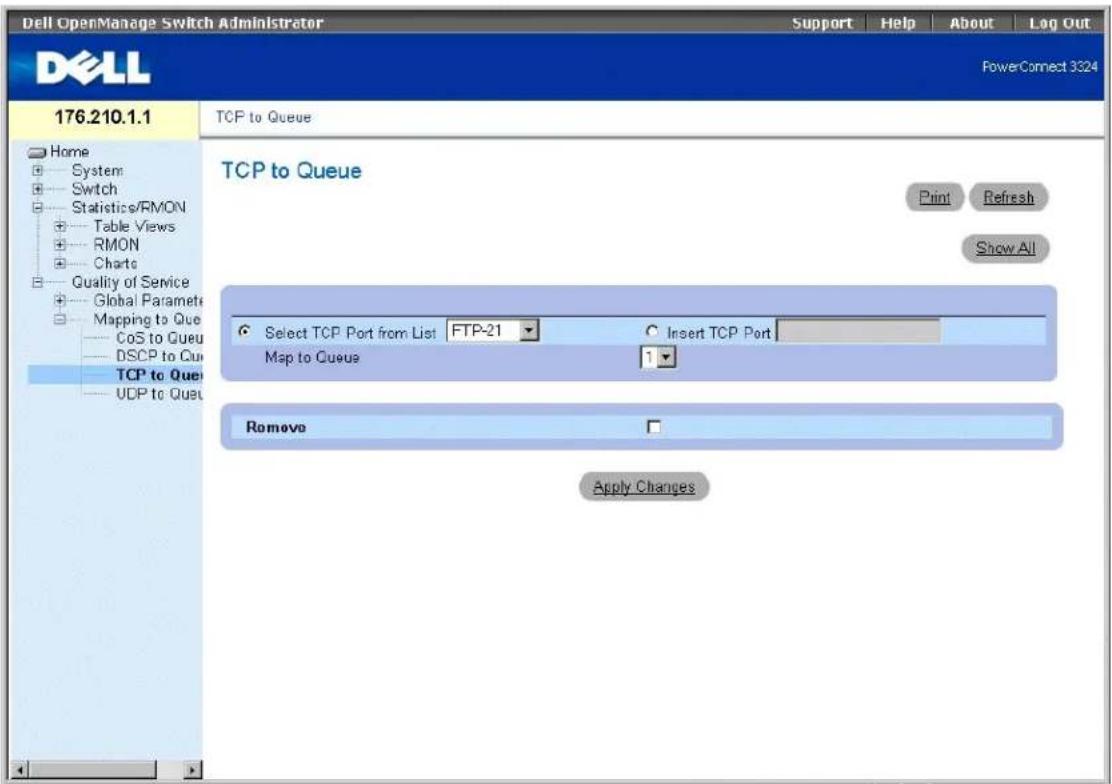The width and height of the screenshot is (1112, 784).
Task: Expand the Switch tree node
Action: pos(38,189)
